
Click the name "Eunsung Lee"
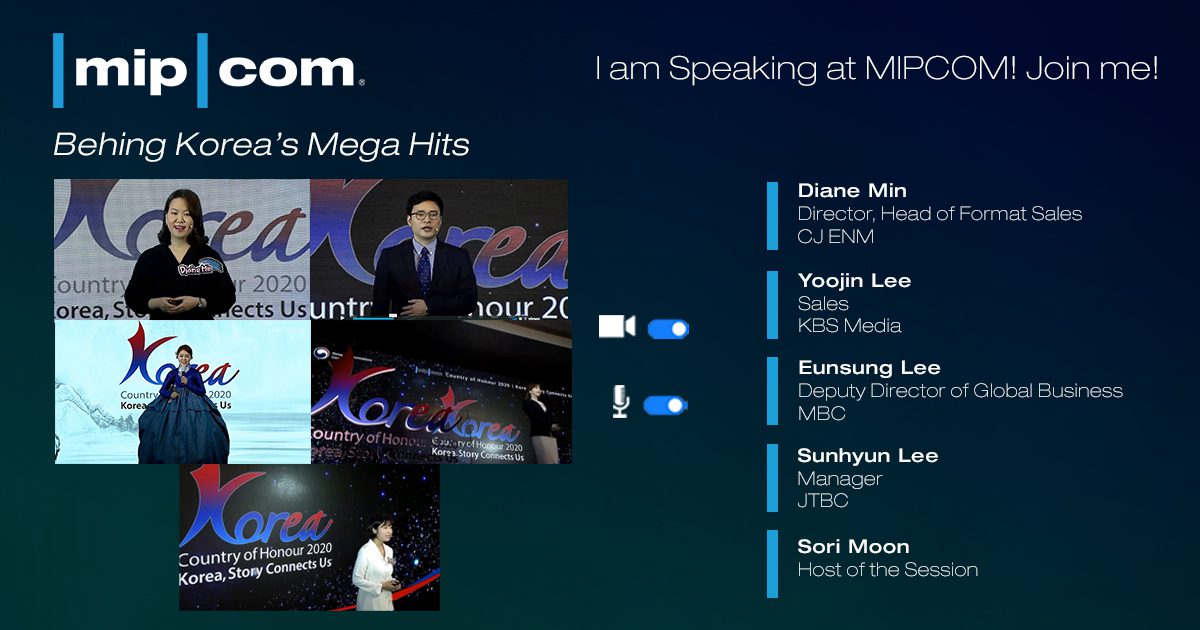coord(869,367)
